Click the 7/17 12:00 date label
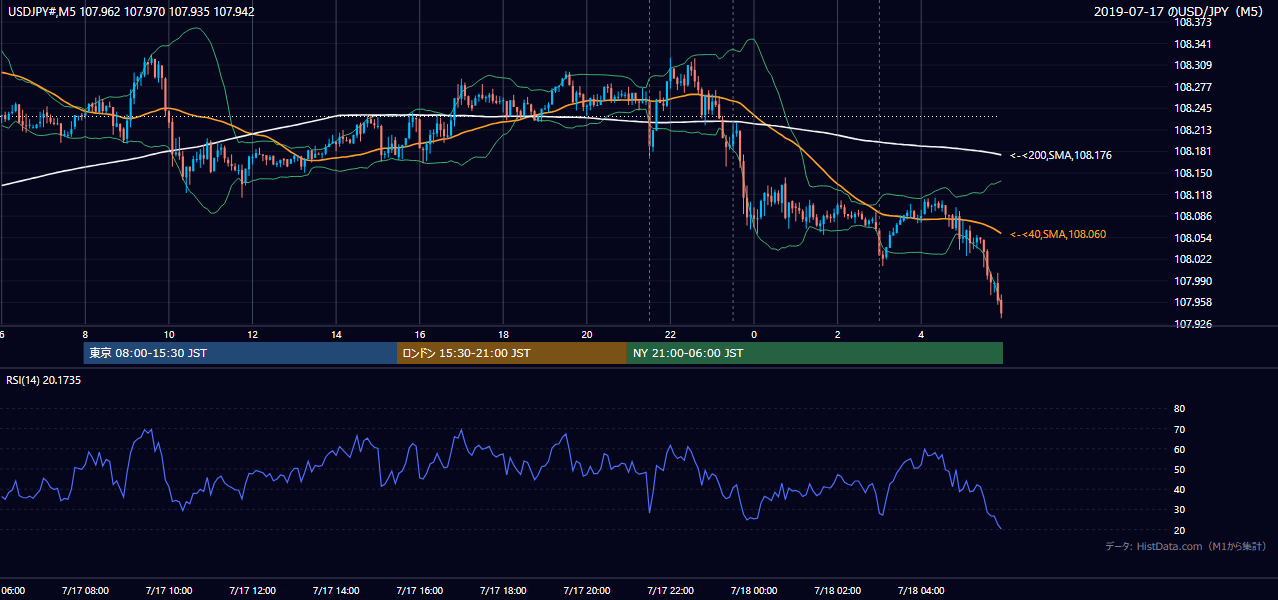Image resolution: width=1278 pixels, height=600 pixels. click(252, 591)
